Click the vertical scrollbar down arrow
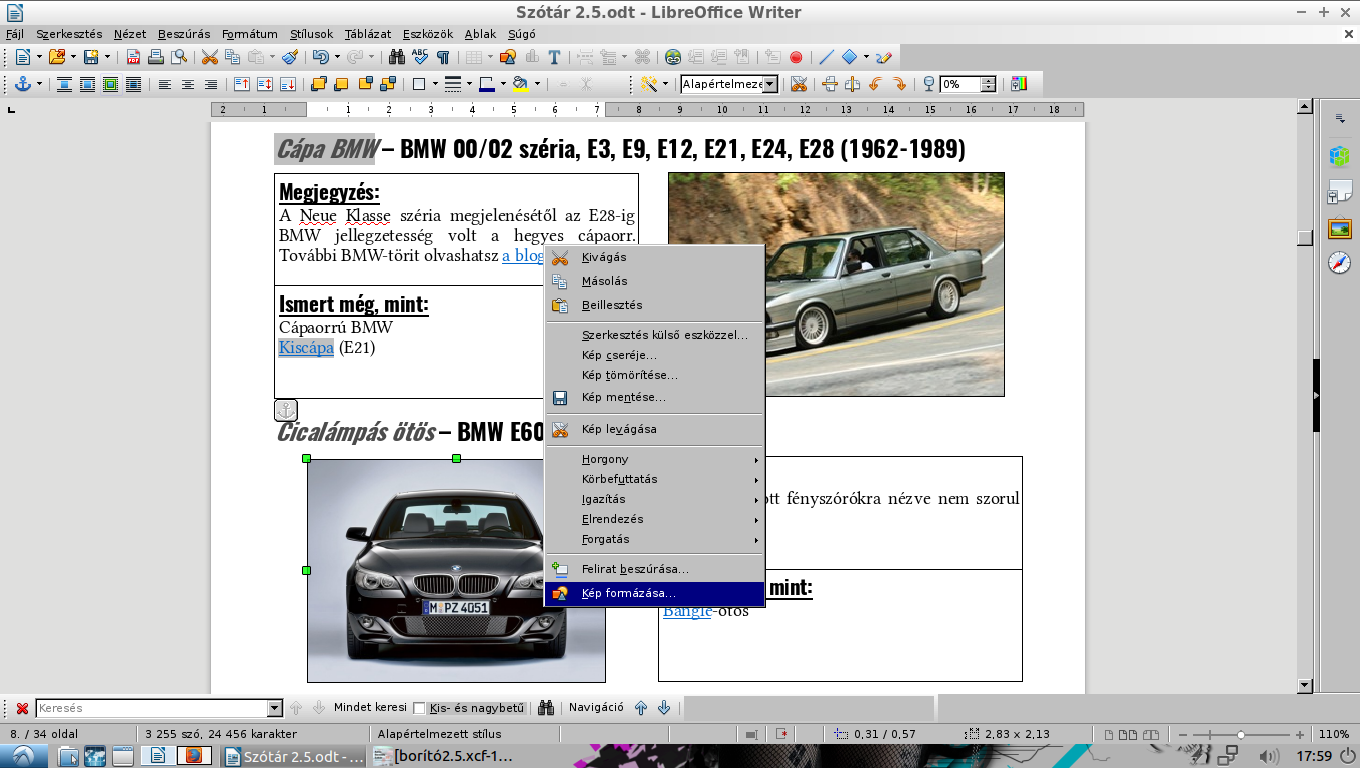 pyautogui.click(x=1304, y=686)
